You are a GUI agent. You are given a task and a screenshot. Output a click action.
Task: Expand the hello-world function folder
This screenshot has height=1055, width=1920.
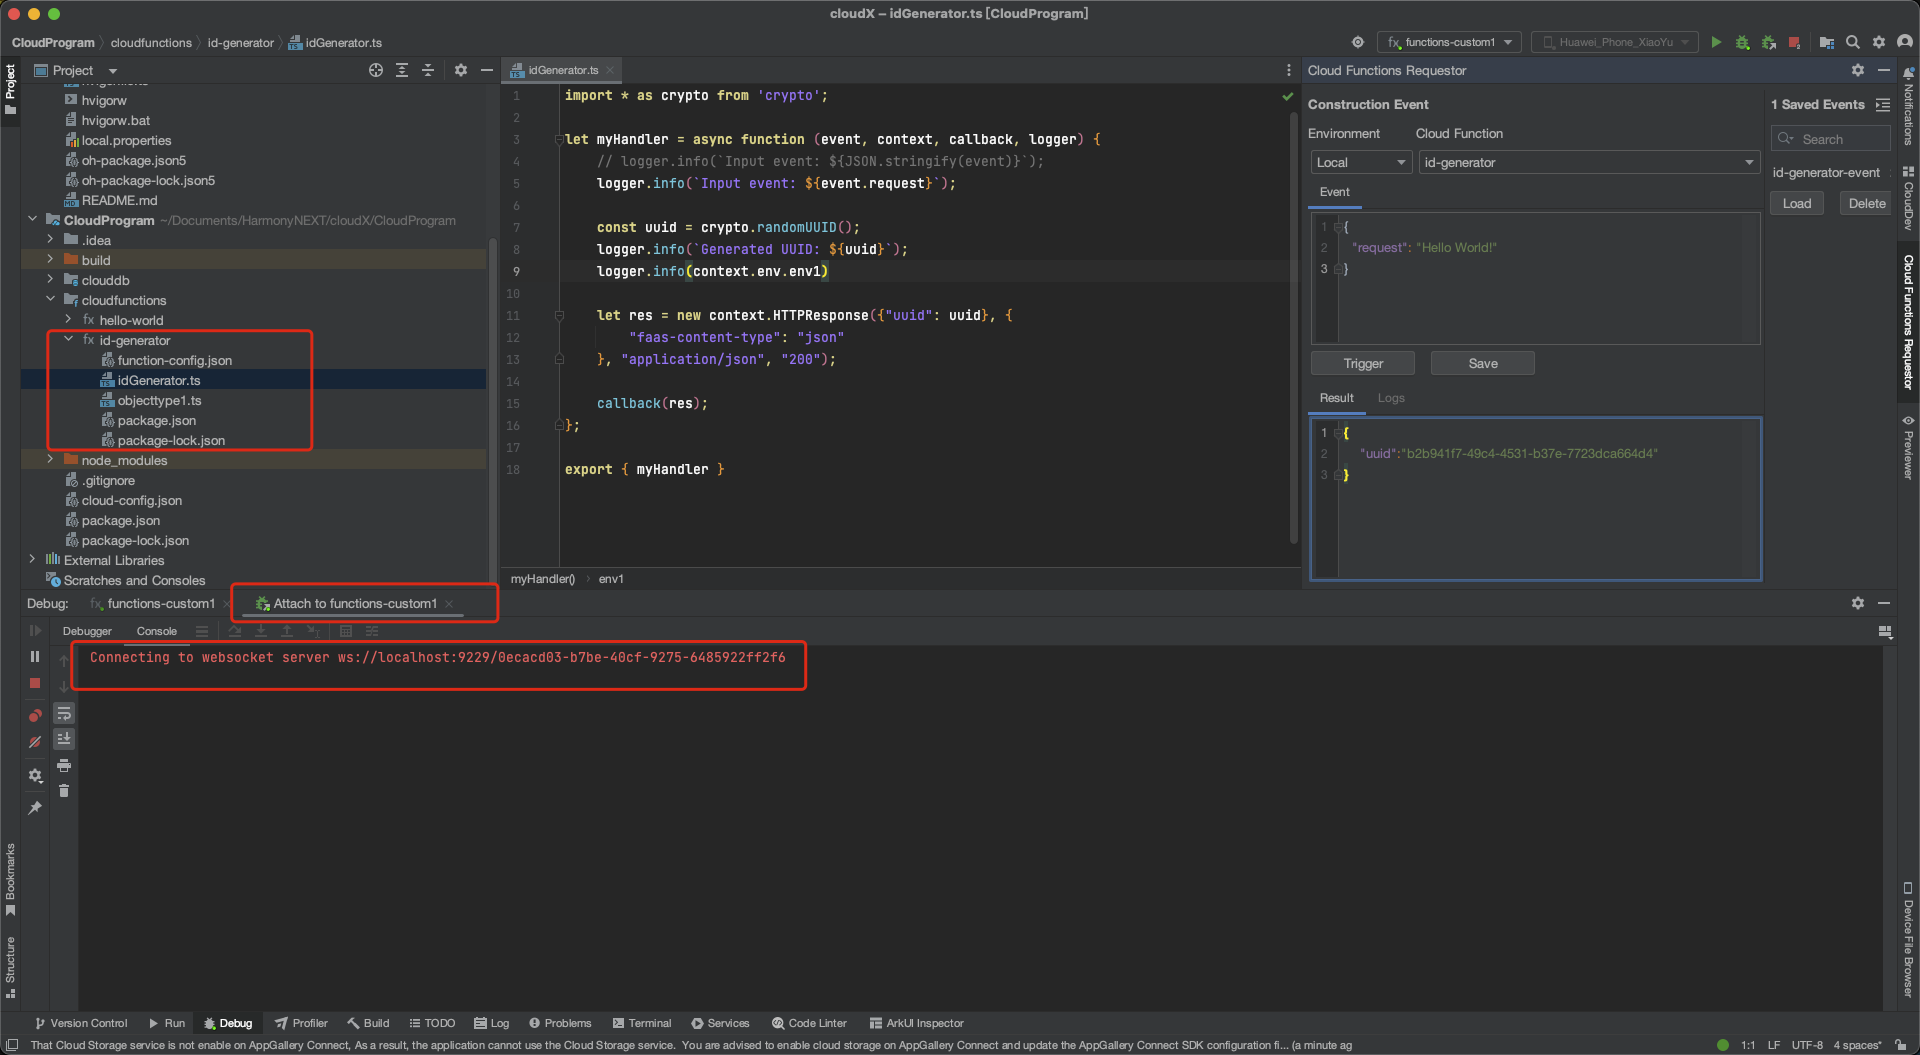point(68,320)
